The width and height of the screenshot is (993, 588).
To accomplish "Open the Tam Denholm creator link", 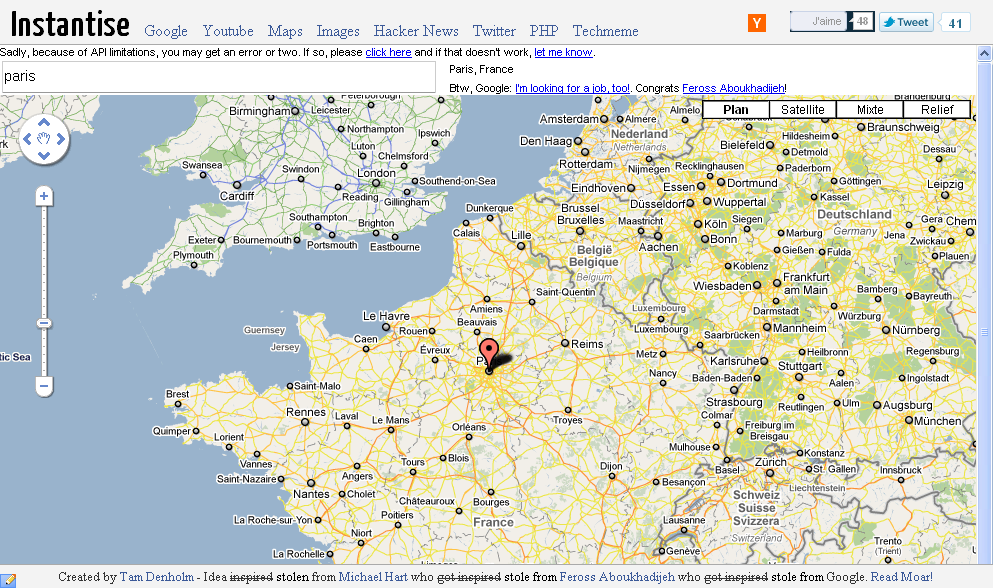I will (x=156, y=577).
